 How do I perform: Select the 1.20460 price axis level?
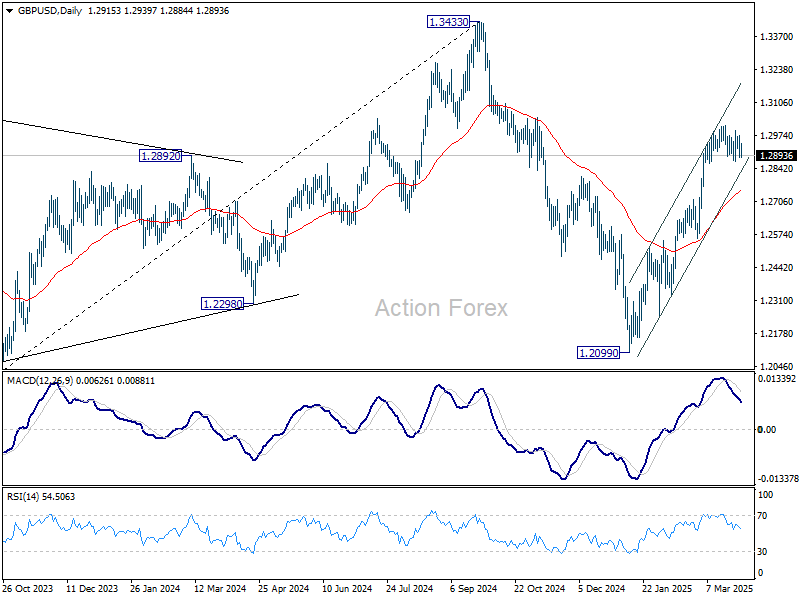tap(777, 366)
